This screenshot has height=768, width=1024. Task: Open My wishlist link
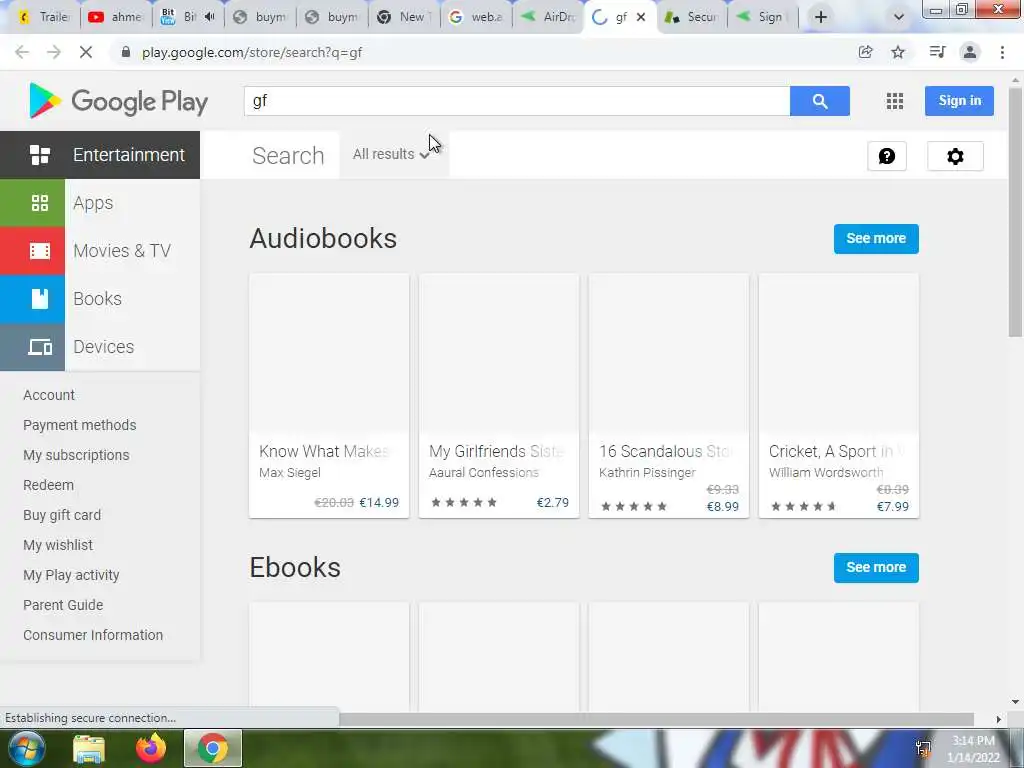point(58,545)
